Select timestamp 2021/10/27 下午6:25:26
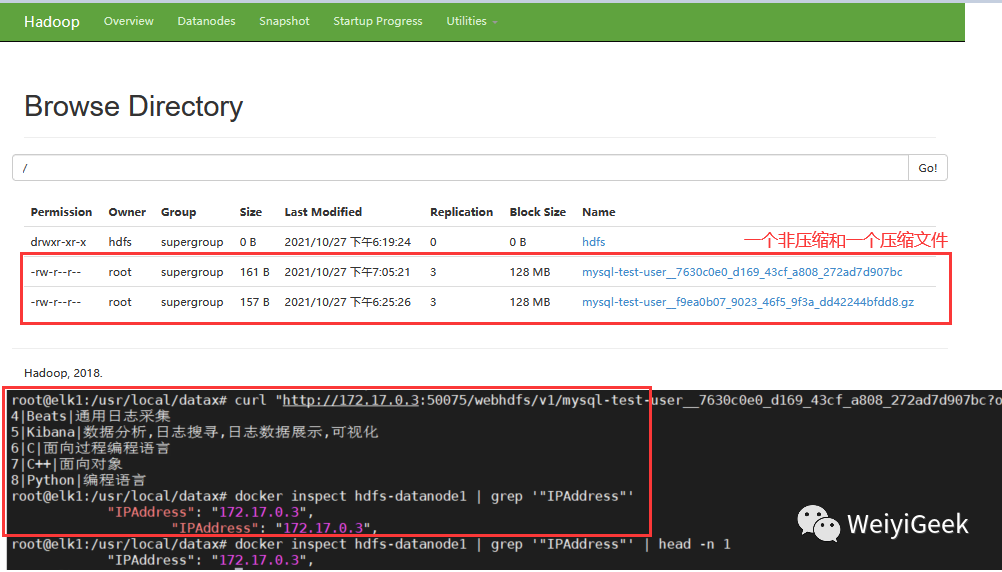1002x572 pixels. [x=348, y=302]
